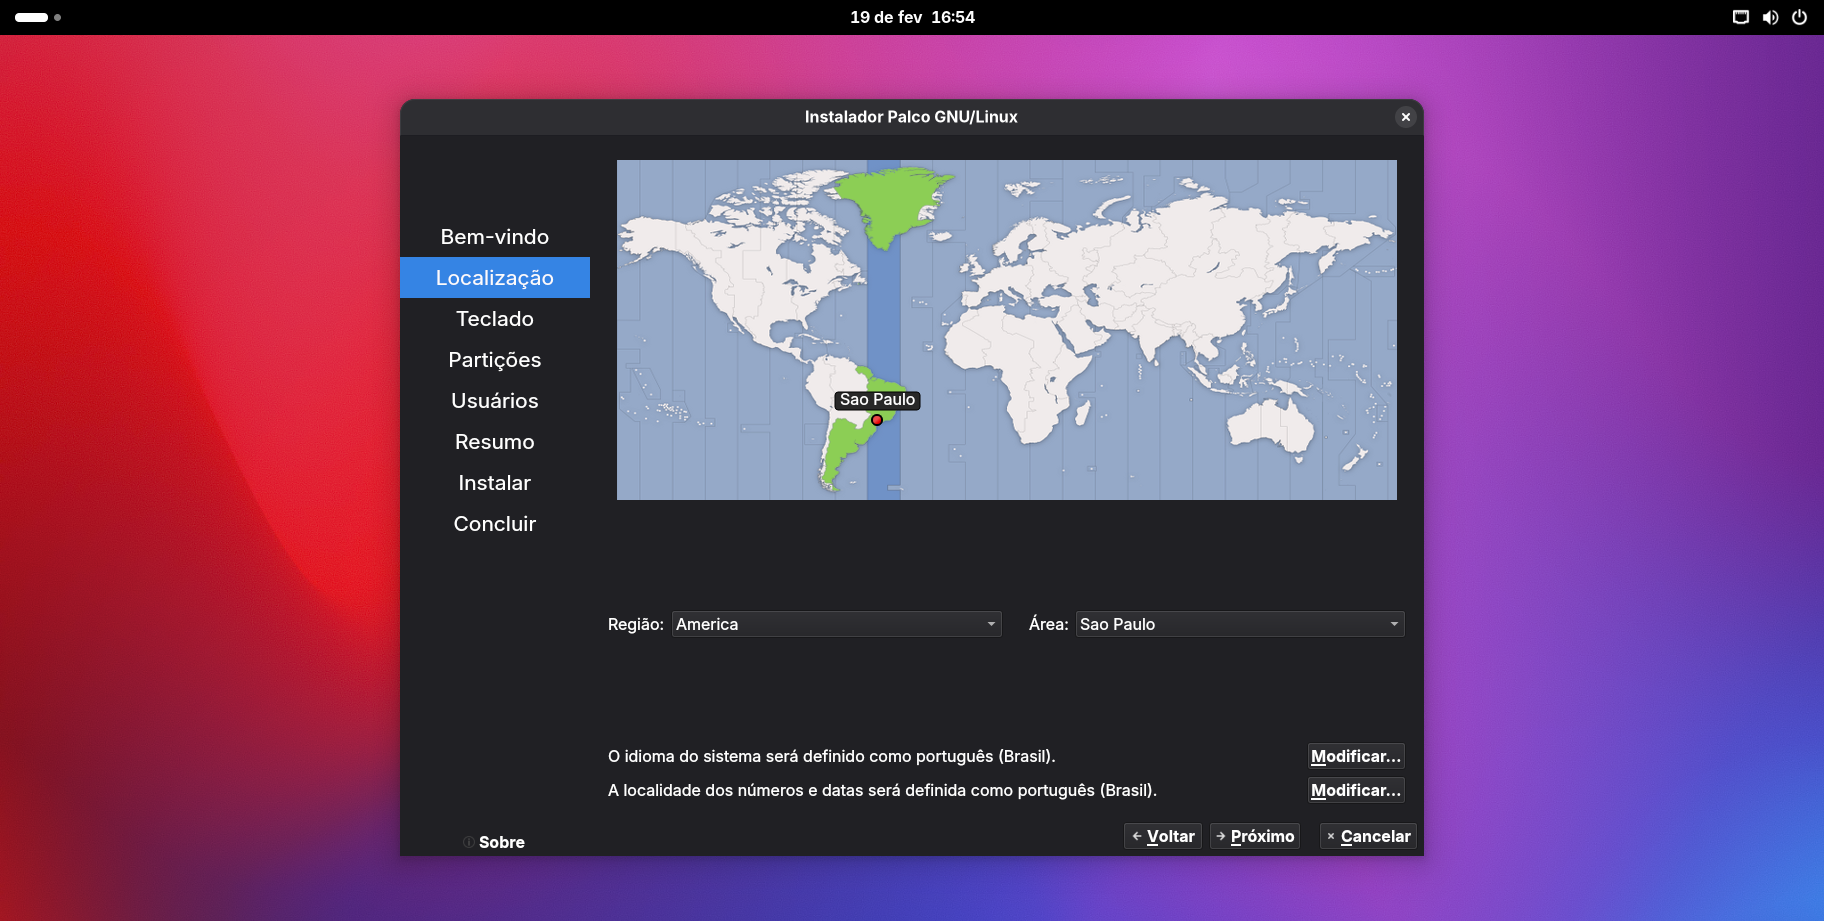
Task: Click Modificar for numbers and dates locale
Action: pyautogui.click(x=1356, y=790)
